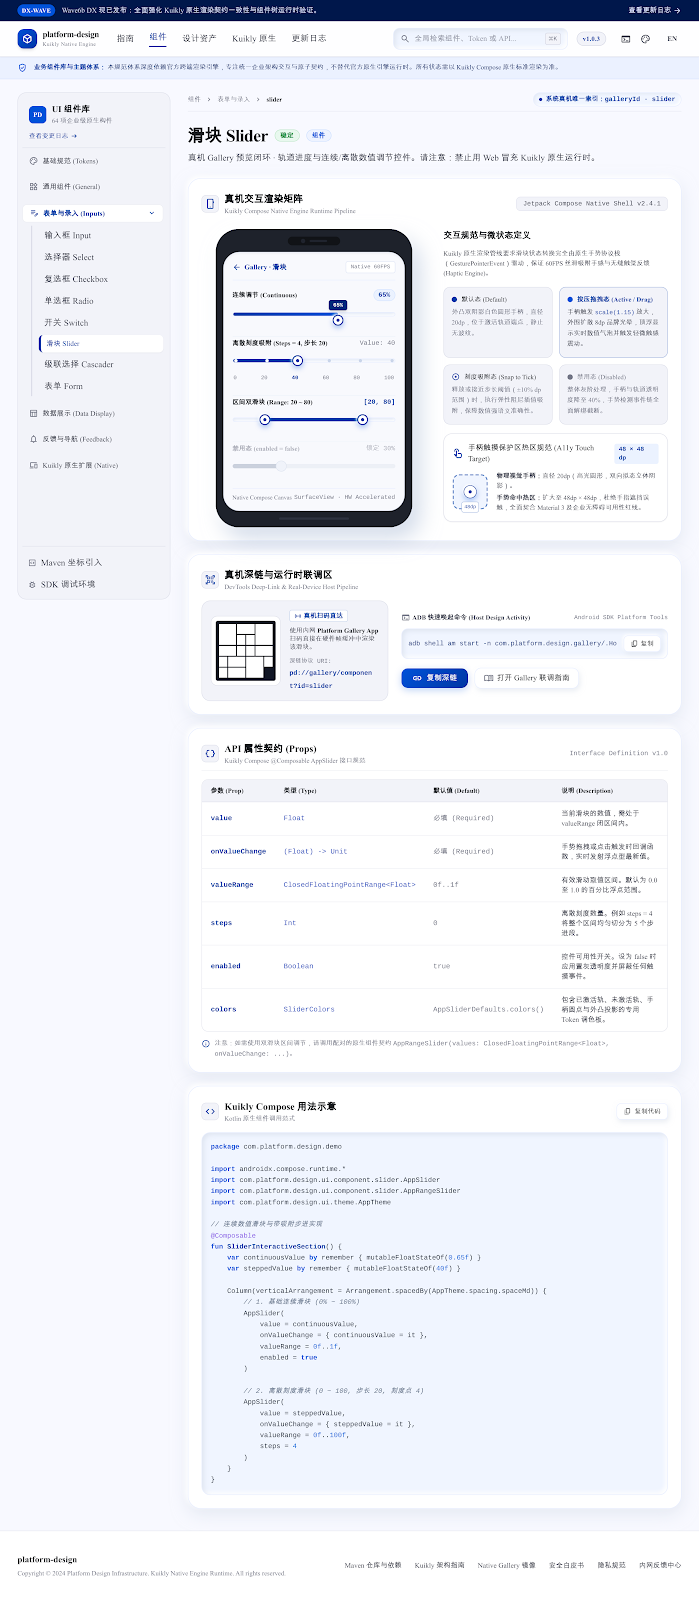Click the phone icon beside 真机交互渲染矩阵
Screen dimensions: 699x1600
[210, 203]
